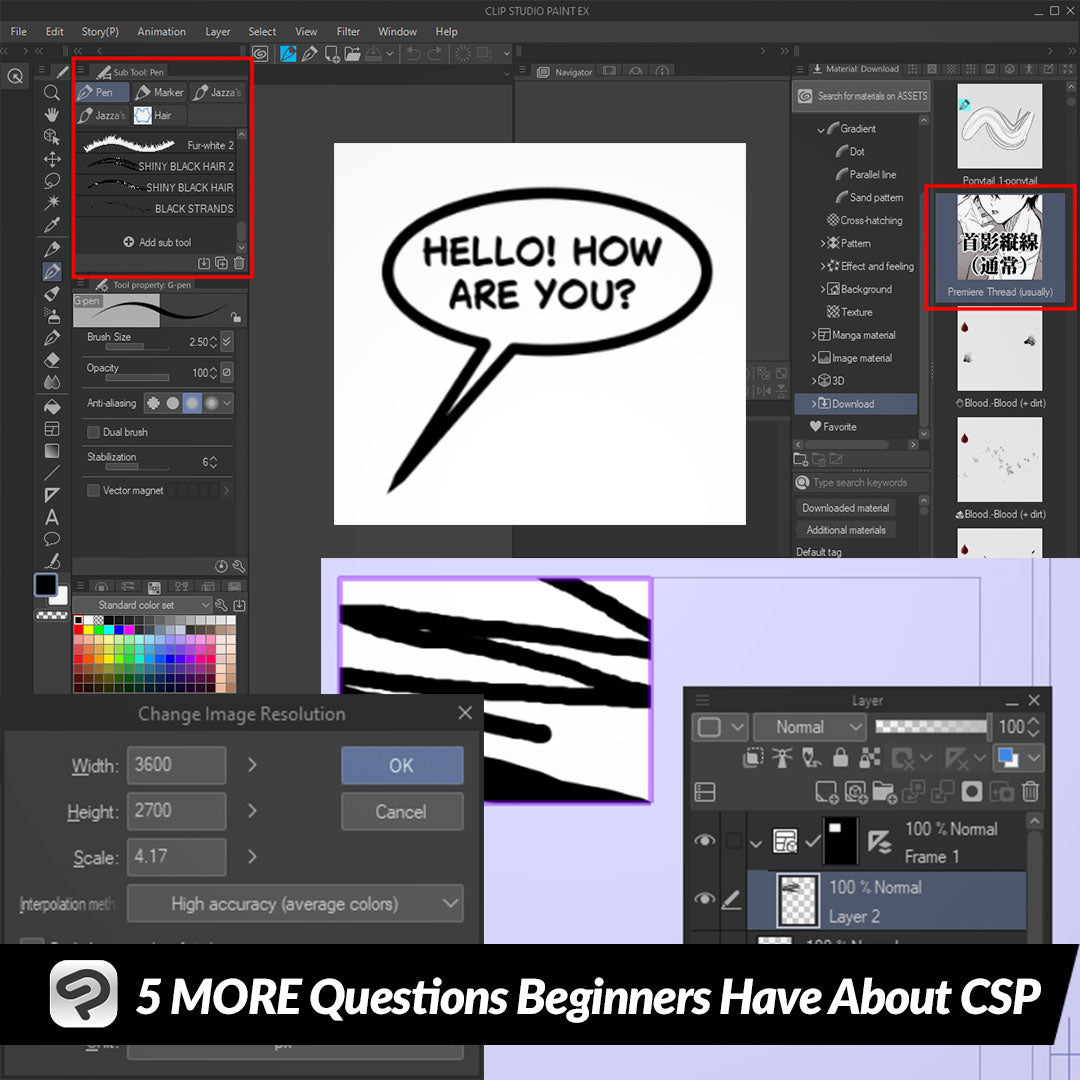This screenshot has width=1080, height=1080.
Task: Tick the Vector magnet checkbox
Action: [x=94, y=491]
